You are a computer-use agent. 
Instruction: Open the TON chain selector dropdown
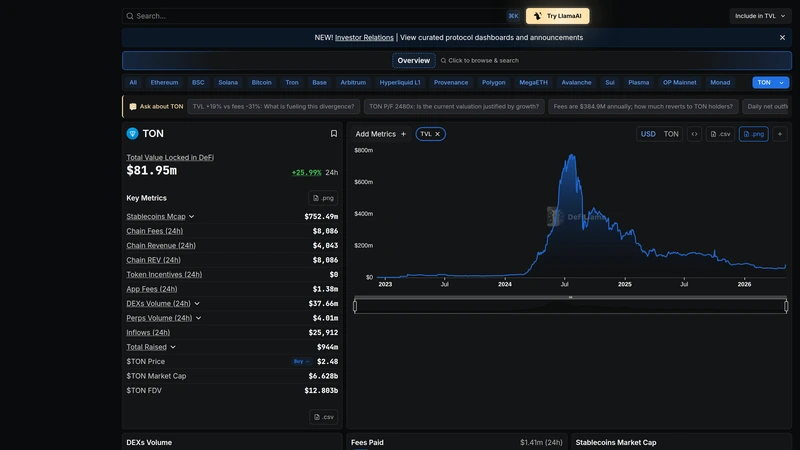(770, 83)
